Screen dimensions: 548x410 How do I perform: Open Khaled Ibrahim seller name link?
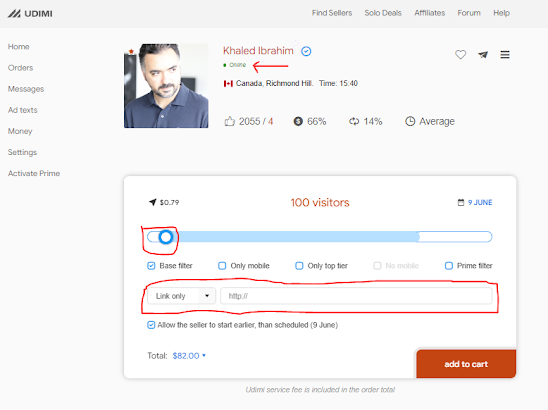pos(258,51)
